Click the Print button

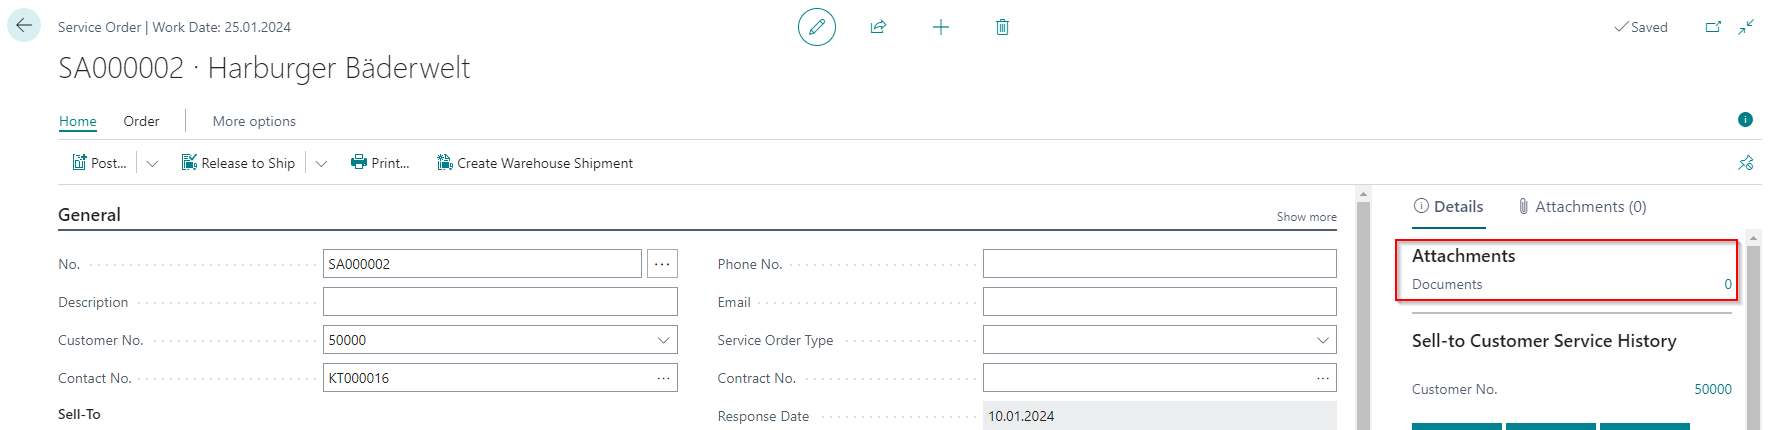click(x=380, y=163)
